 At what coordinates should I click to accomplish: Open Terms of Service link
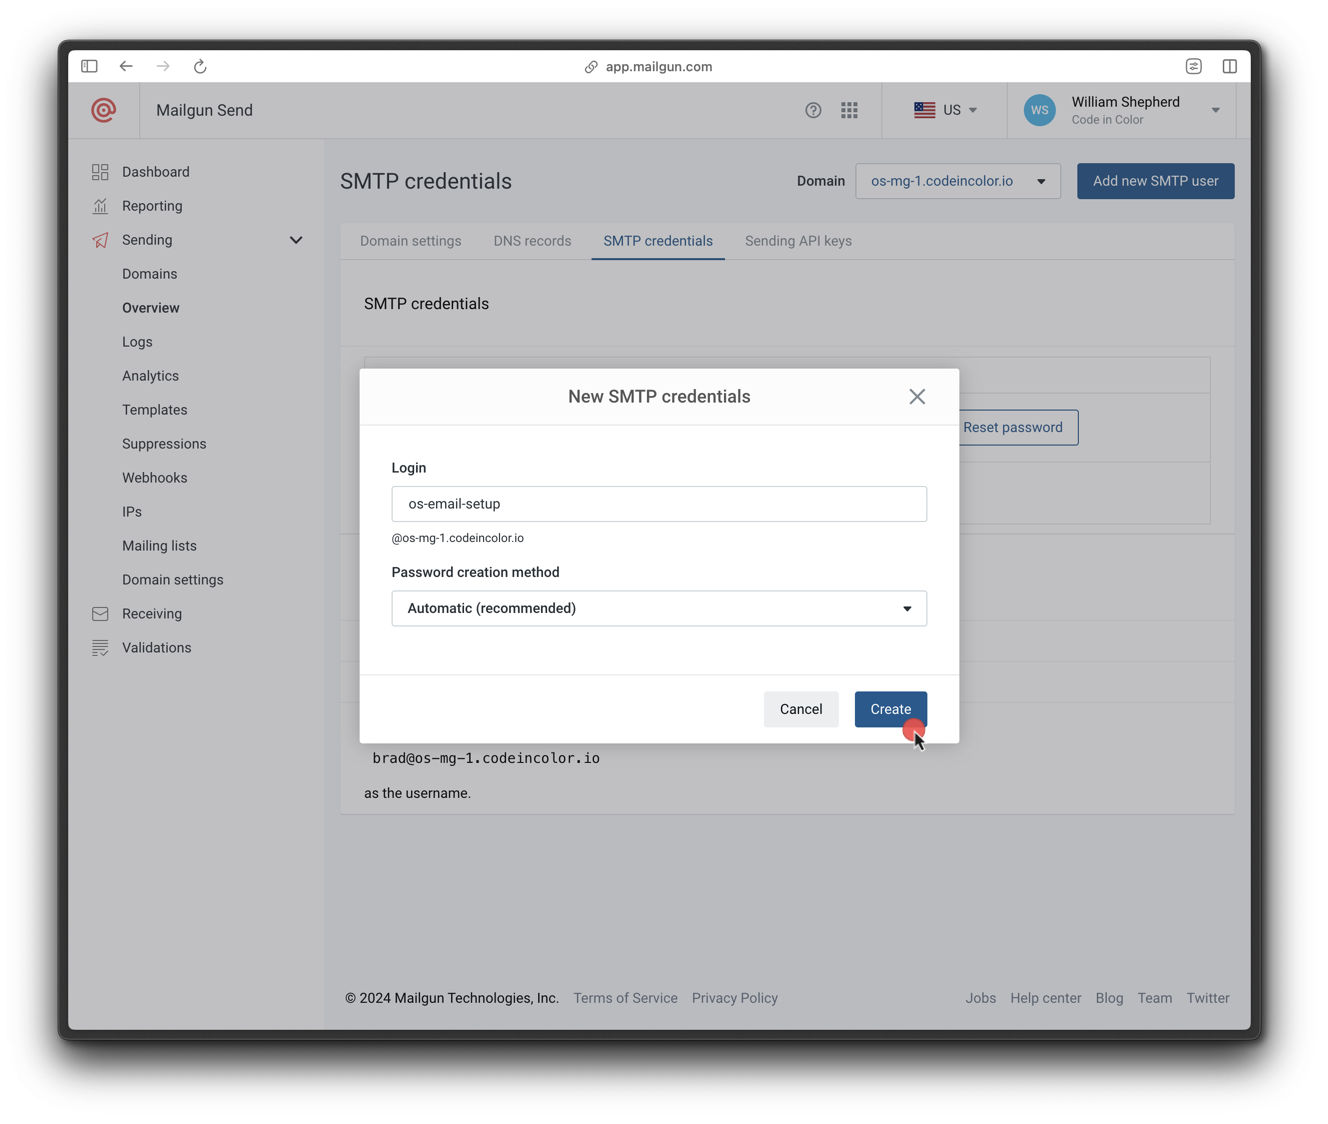click(625, 998)
